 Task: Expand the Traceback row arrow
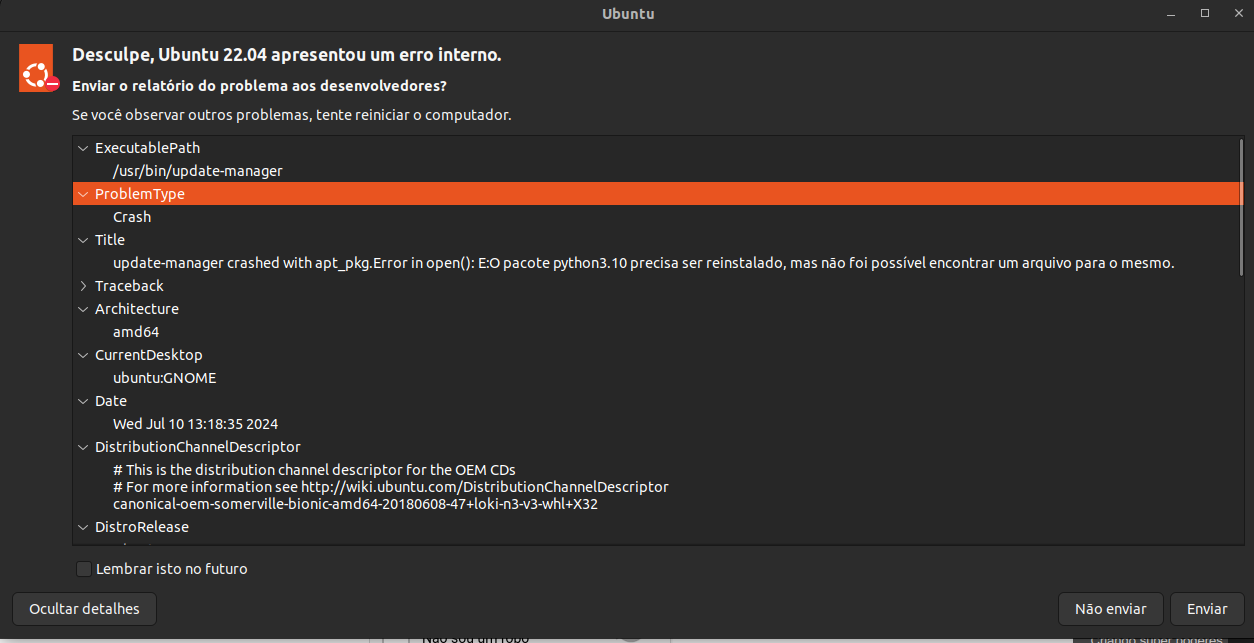coord(83,286)
